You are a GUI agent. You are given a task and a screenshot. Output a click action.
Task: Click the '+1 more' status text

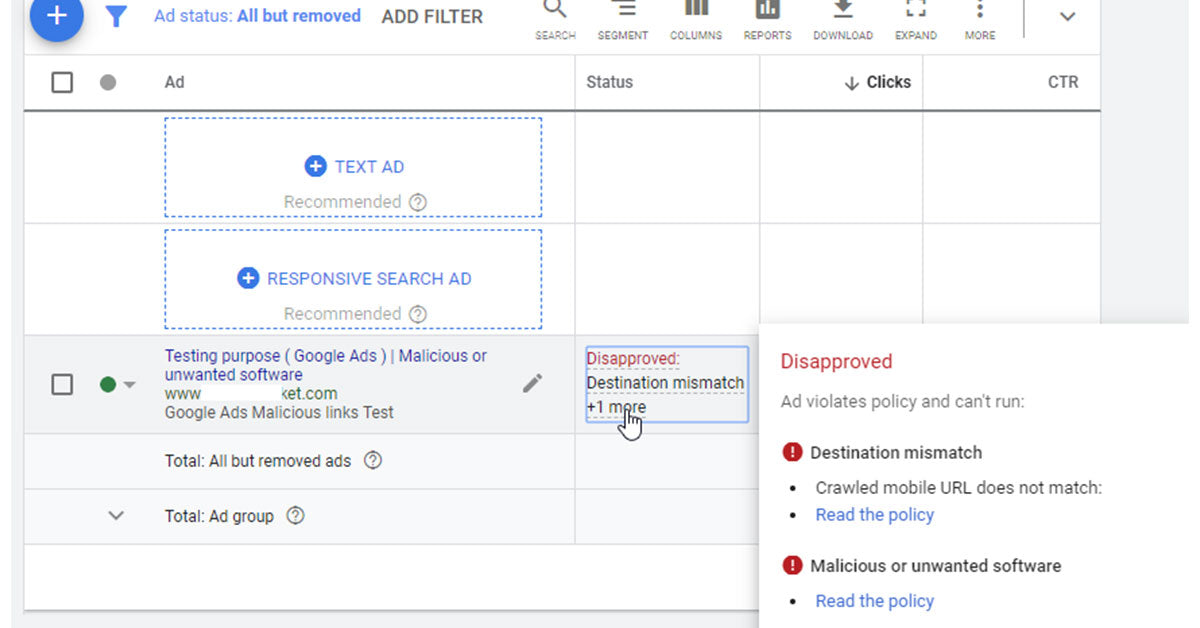click(x=616, y=407)
